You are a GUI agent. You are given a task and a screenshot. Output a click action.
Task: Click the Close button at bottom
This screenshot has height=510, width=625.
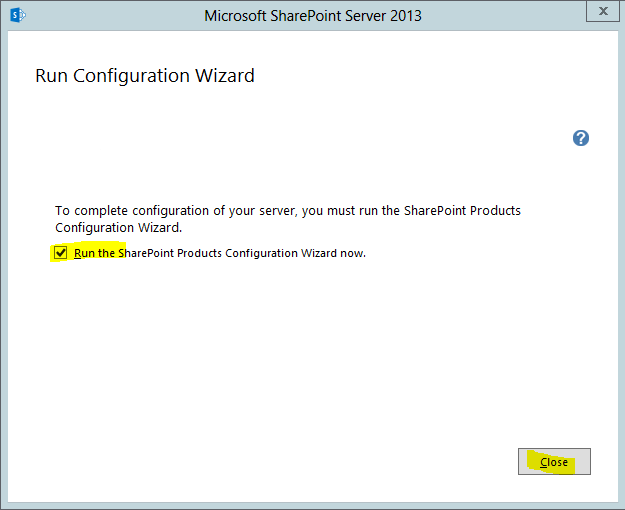(x=554, y=461)
